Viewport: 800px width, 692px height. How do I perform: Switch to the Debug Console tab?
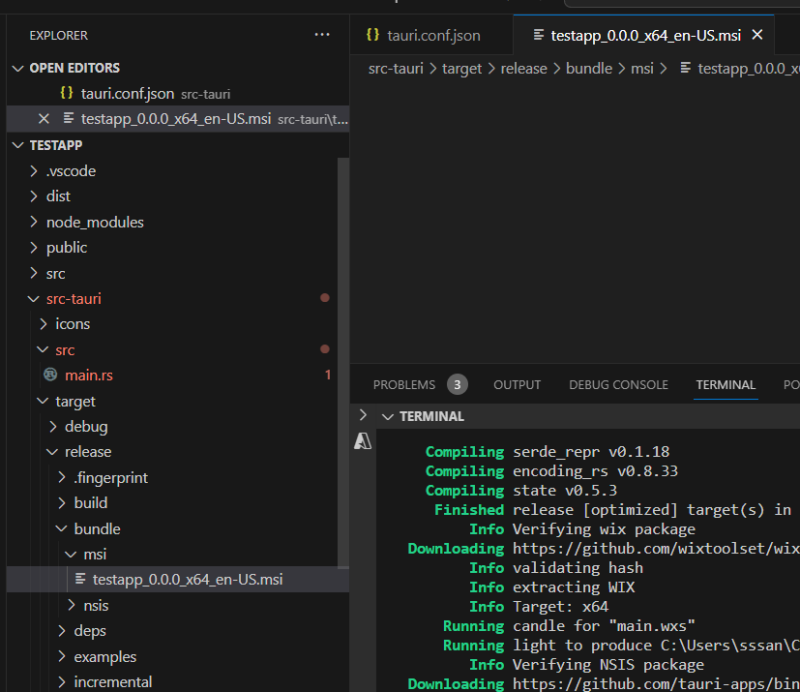coord(618,385)
